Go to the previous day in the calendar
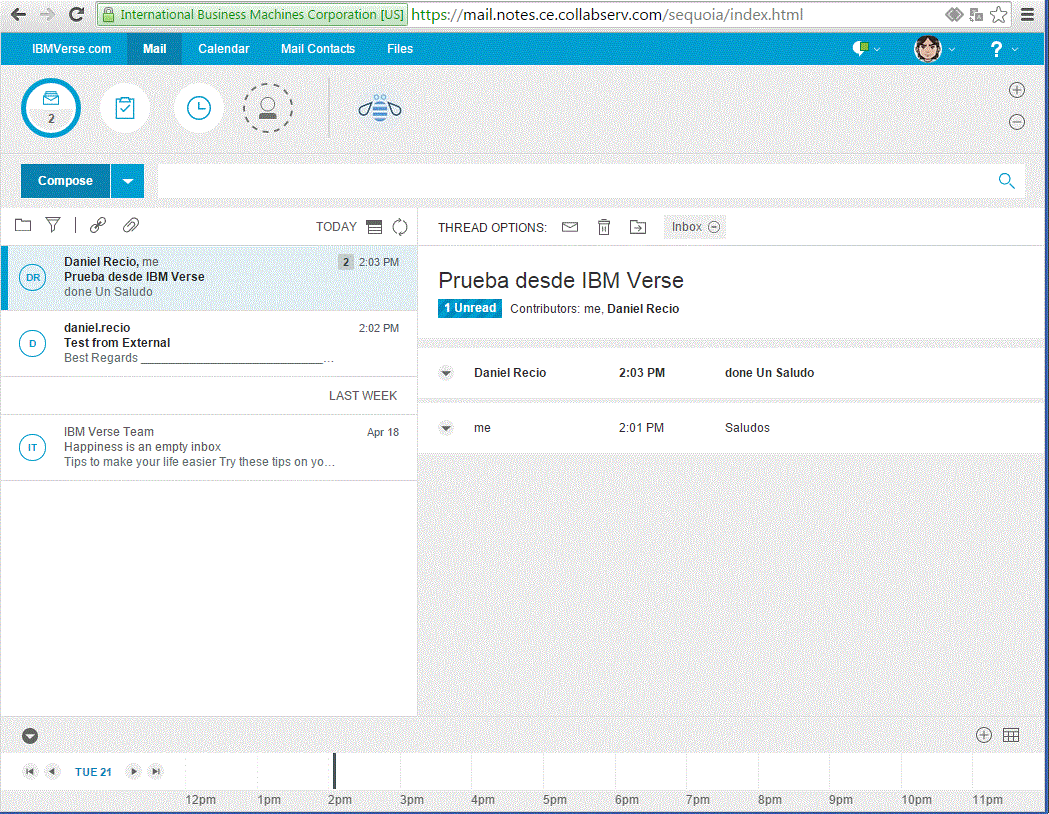This screenshot has height=814, width=1049. [52, 772]
